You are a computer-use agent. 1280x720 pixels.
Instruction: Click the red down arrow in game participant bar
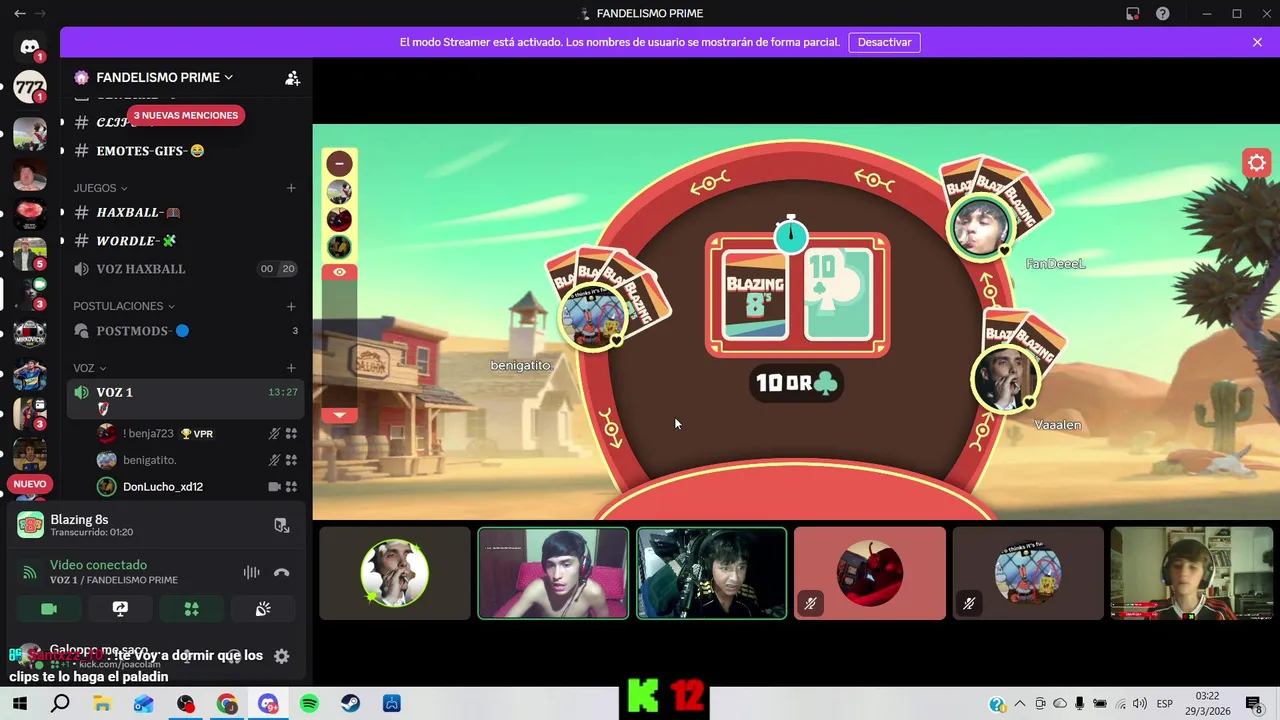coord(339,415)
